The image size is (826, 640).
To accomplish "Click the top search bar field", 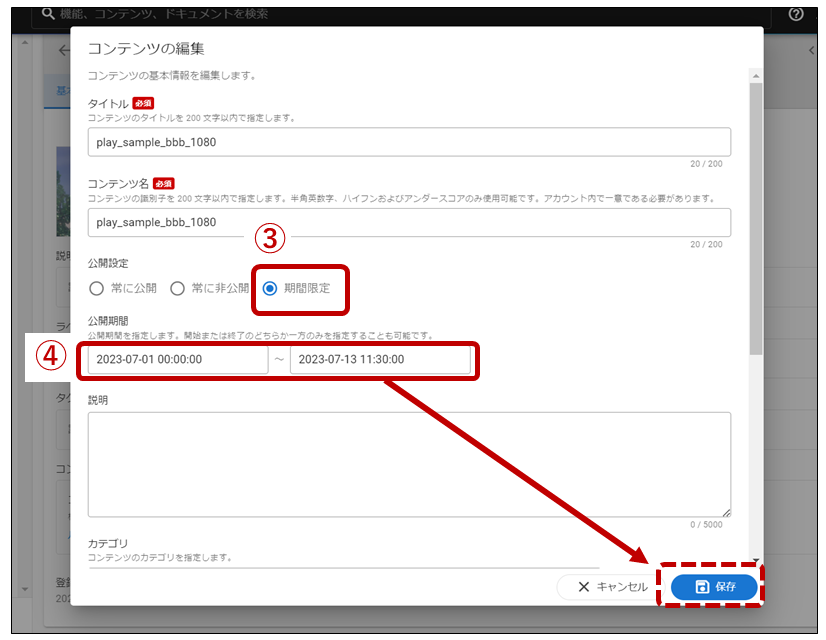I will coord(403,15).
